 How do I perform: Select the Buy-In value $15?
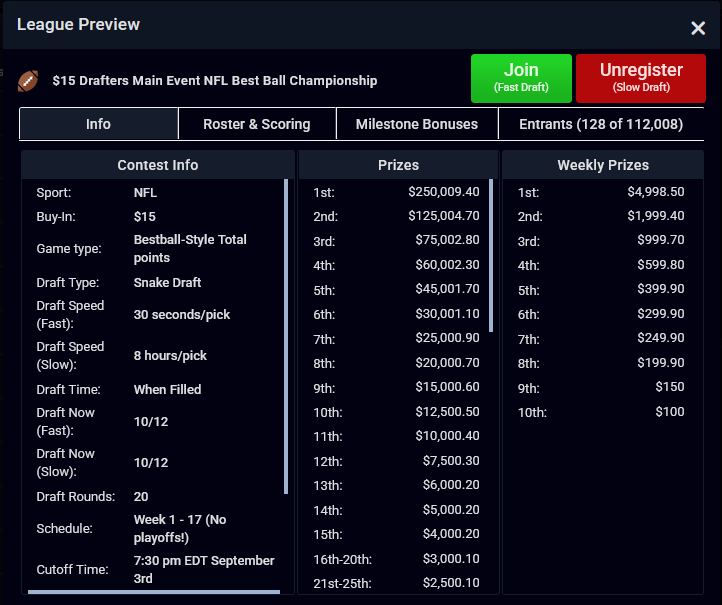[145, 217]
